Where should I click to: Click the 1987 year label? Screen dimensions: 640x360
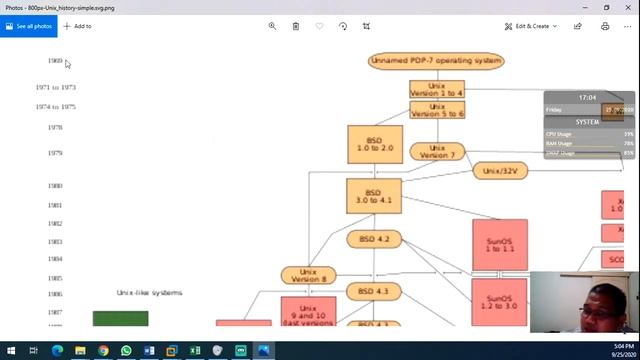(55, 312)
